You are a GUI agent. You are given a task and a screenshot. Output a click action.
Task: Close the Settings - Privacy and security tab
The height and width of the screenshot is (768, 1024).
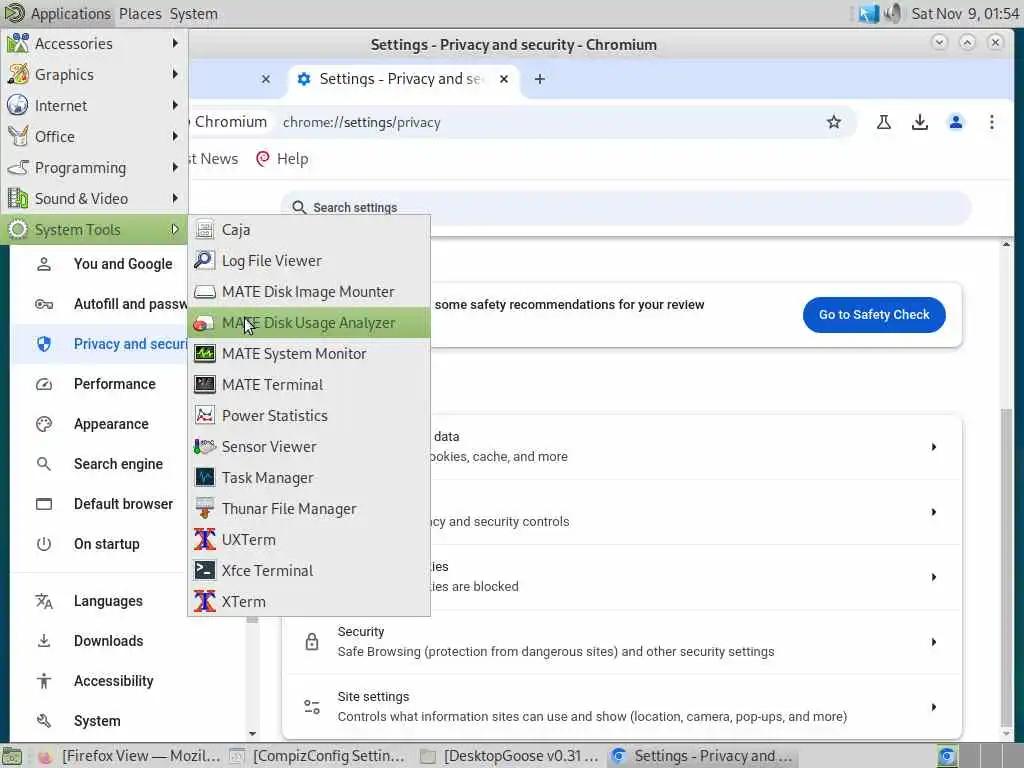coord(504,79)
